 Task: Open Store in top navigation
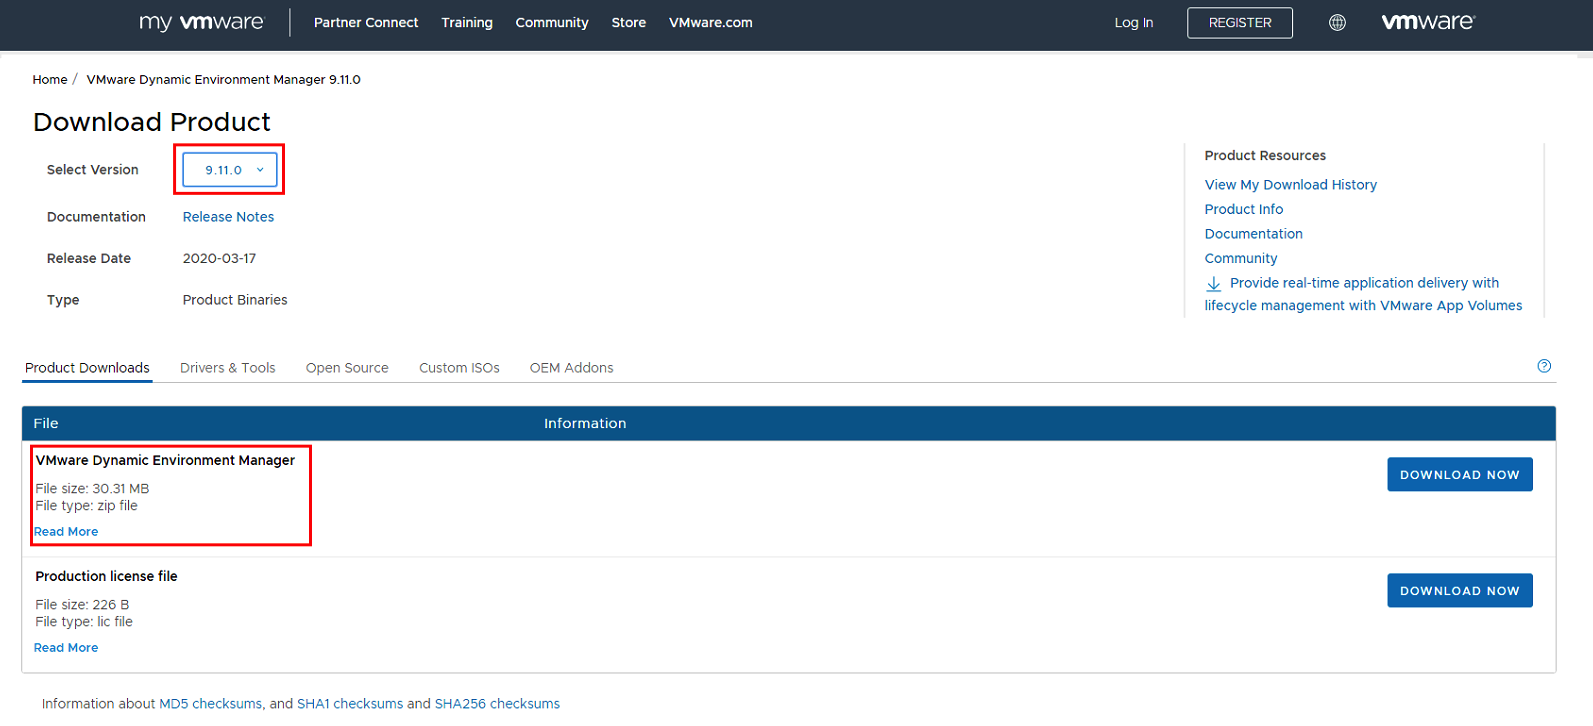coord(629,22)
